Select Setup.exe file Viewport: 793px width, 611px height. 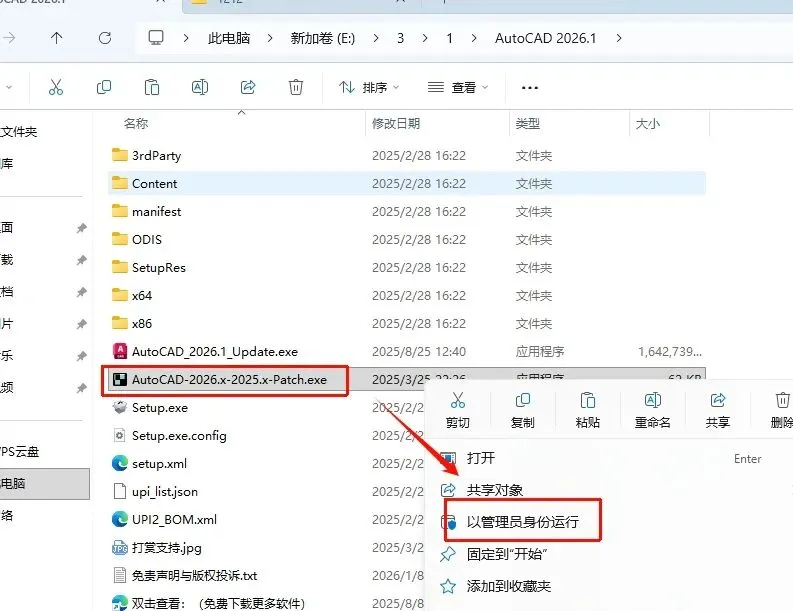click(x=160, y=407)
